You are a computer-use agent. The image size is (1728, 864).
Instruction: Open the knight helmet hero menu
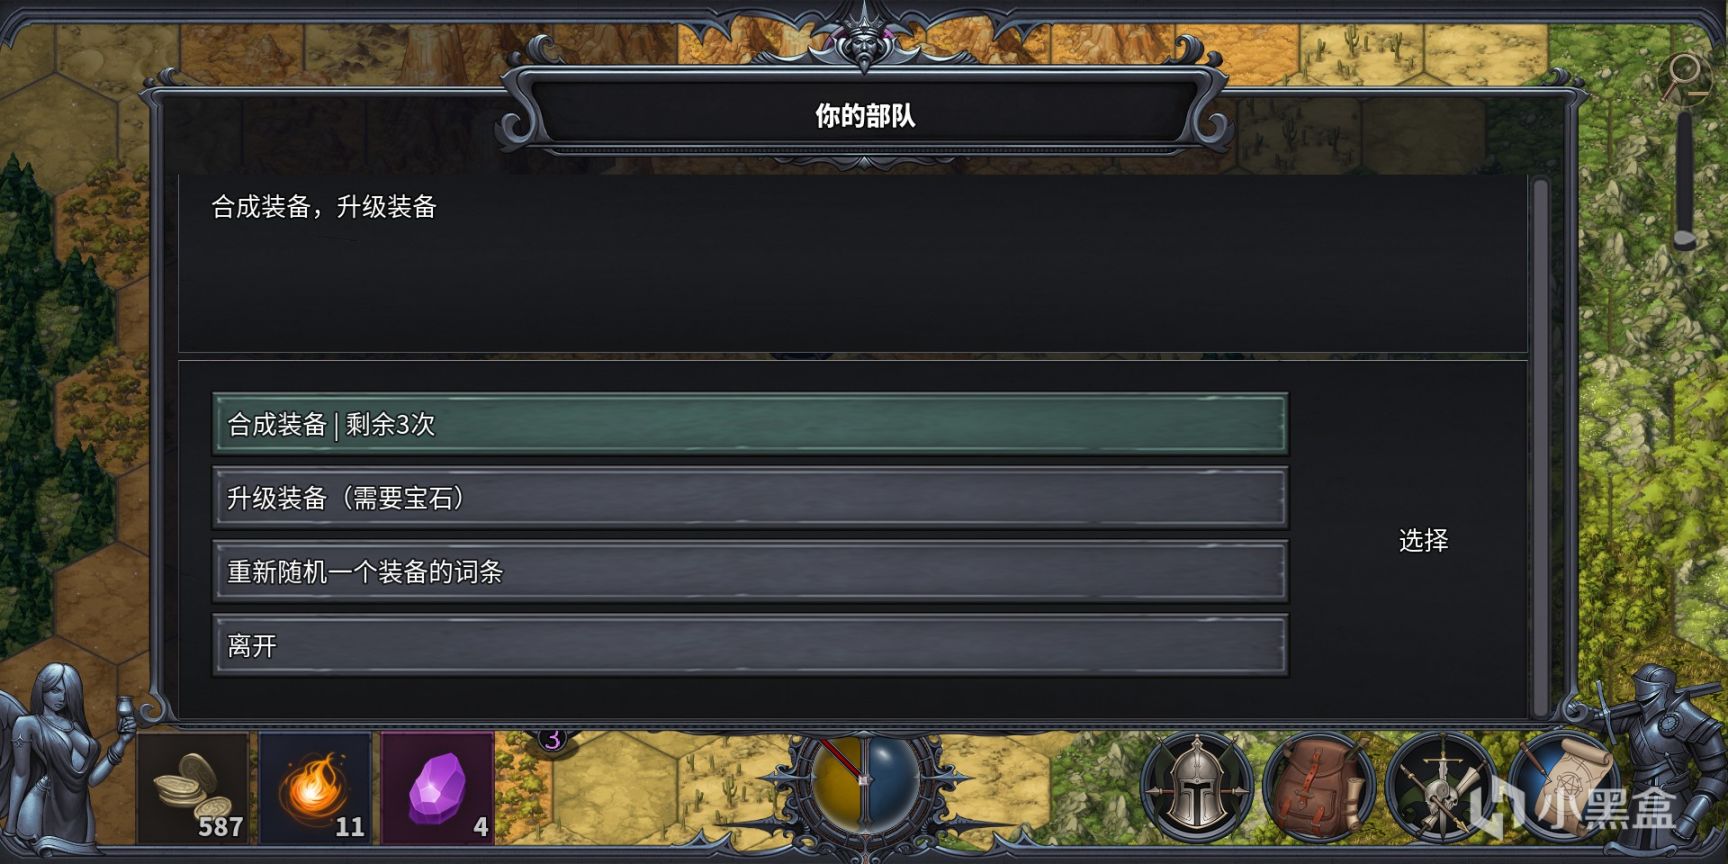click(x=1196, y=787)
